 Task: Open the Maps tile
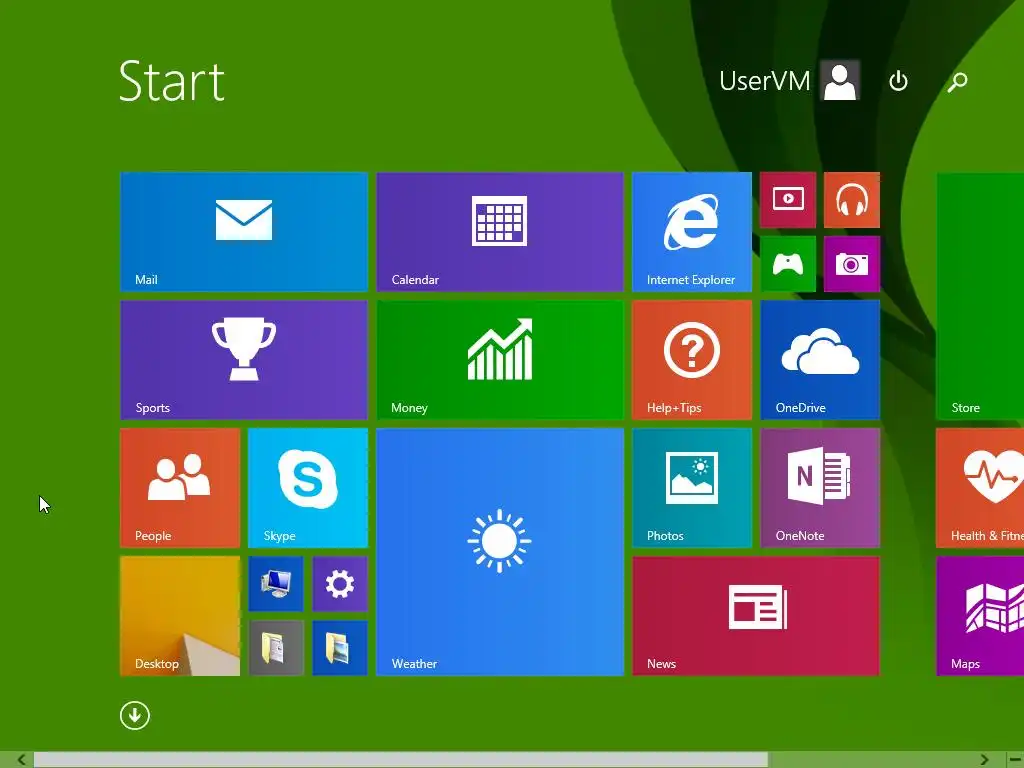pyautogui.click(x=980, y=615)
